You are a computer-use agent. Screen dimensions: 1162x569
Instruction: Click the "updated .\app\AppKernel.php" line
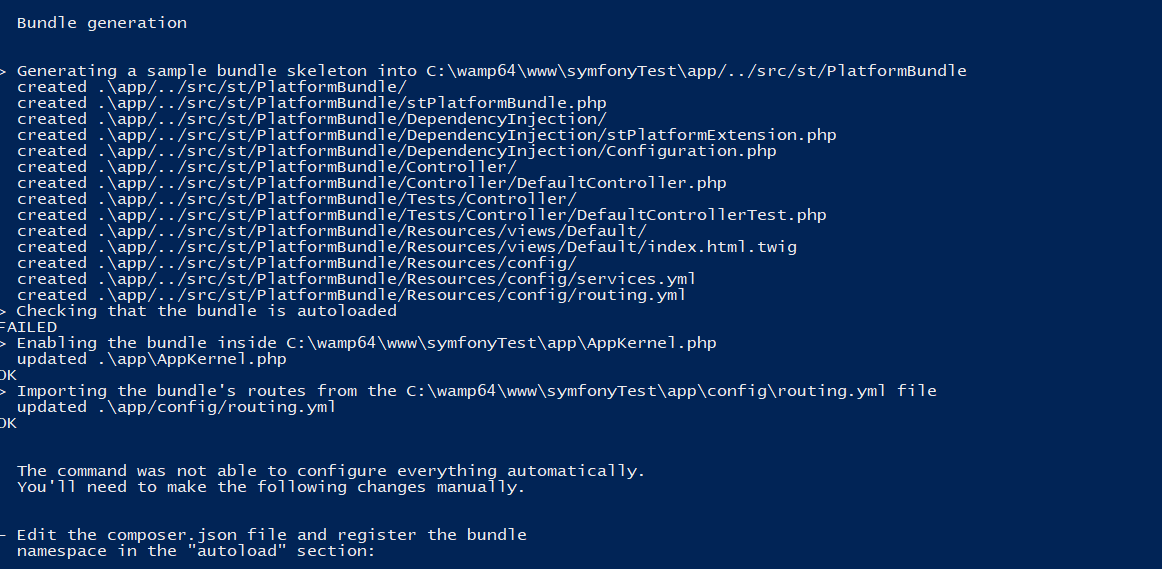151,359
